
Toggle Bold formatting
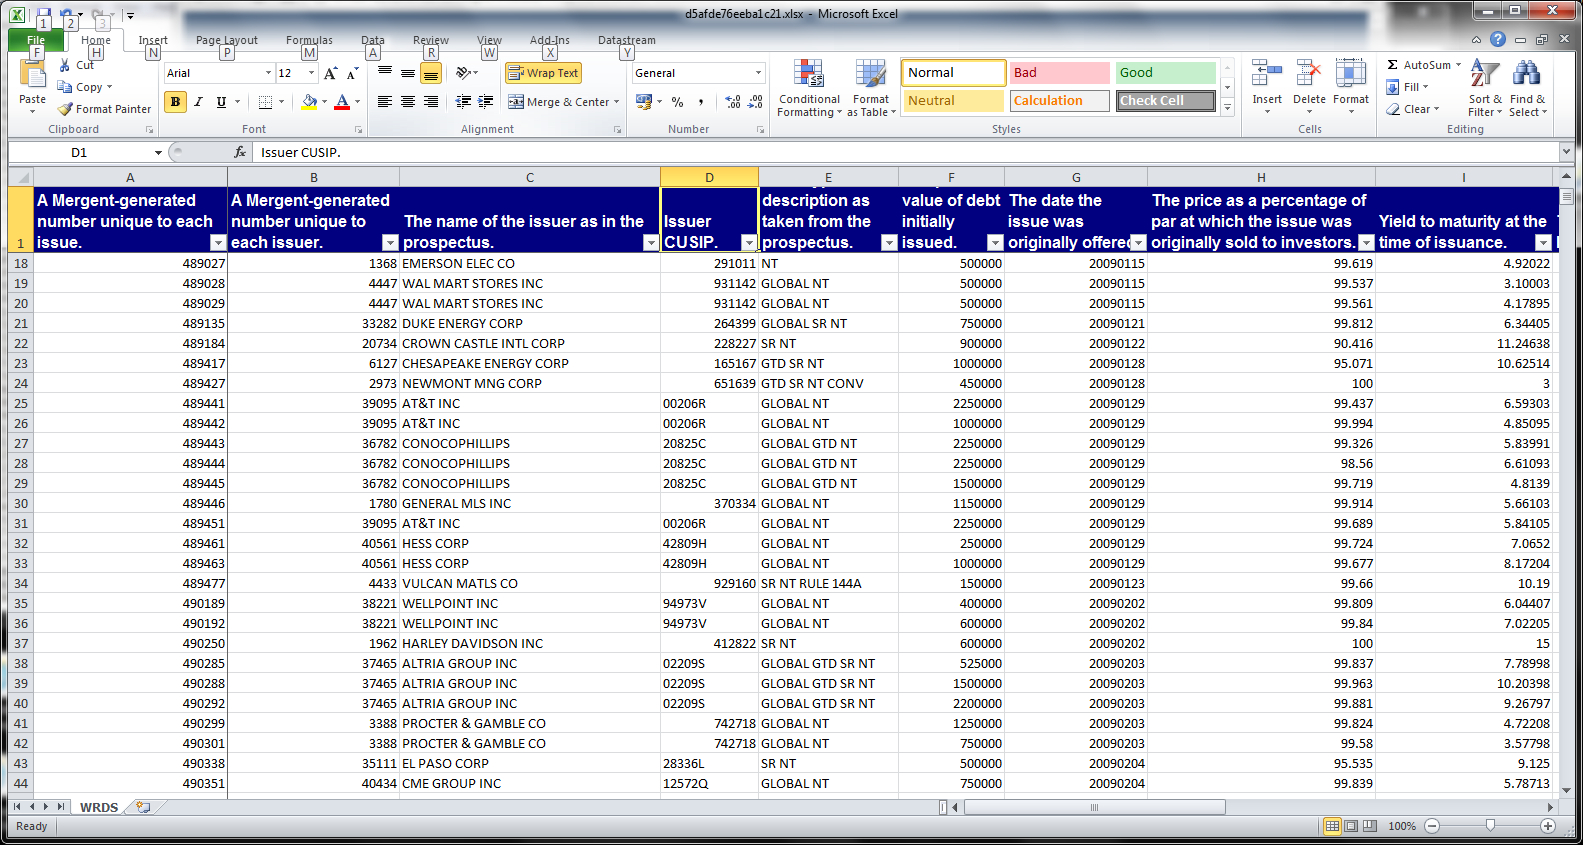[176, 102]
